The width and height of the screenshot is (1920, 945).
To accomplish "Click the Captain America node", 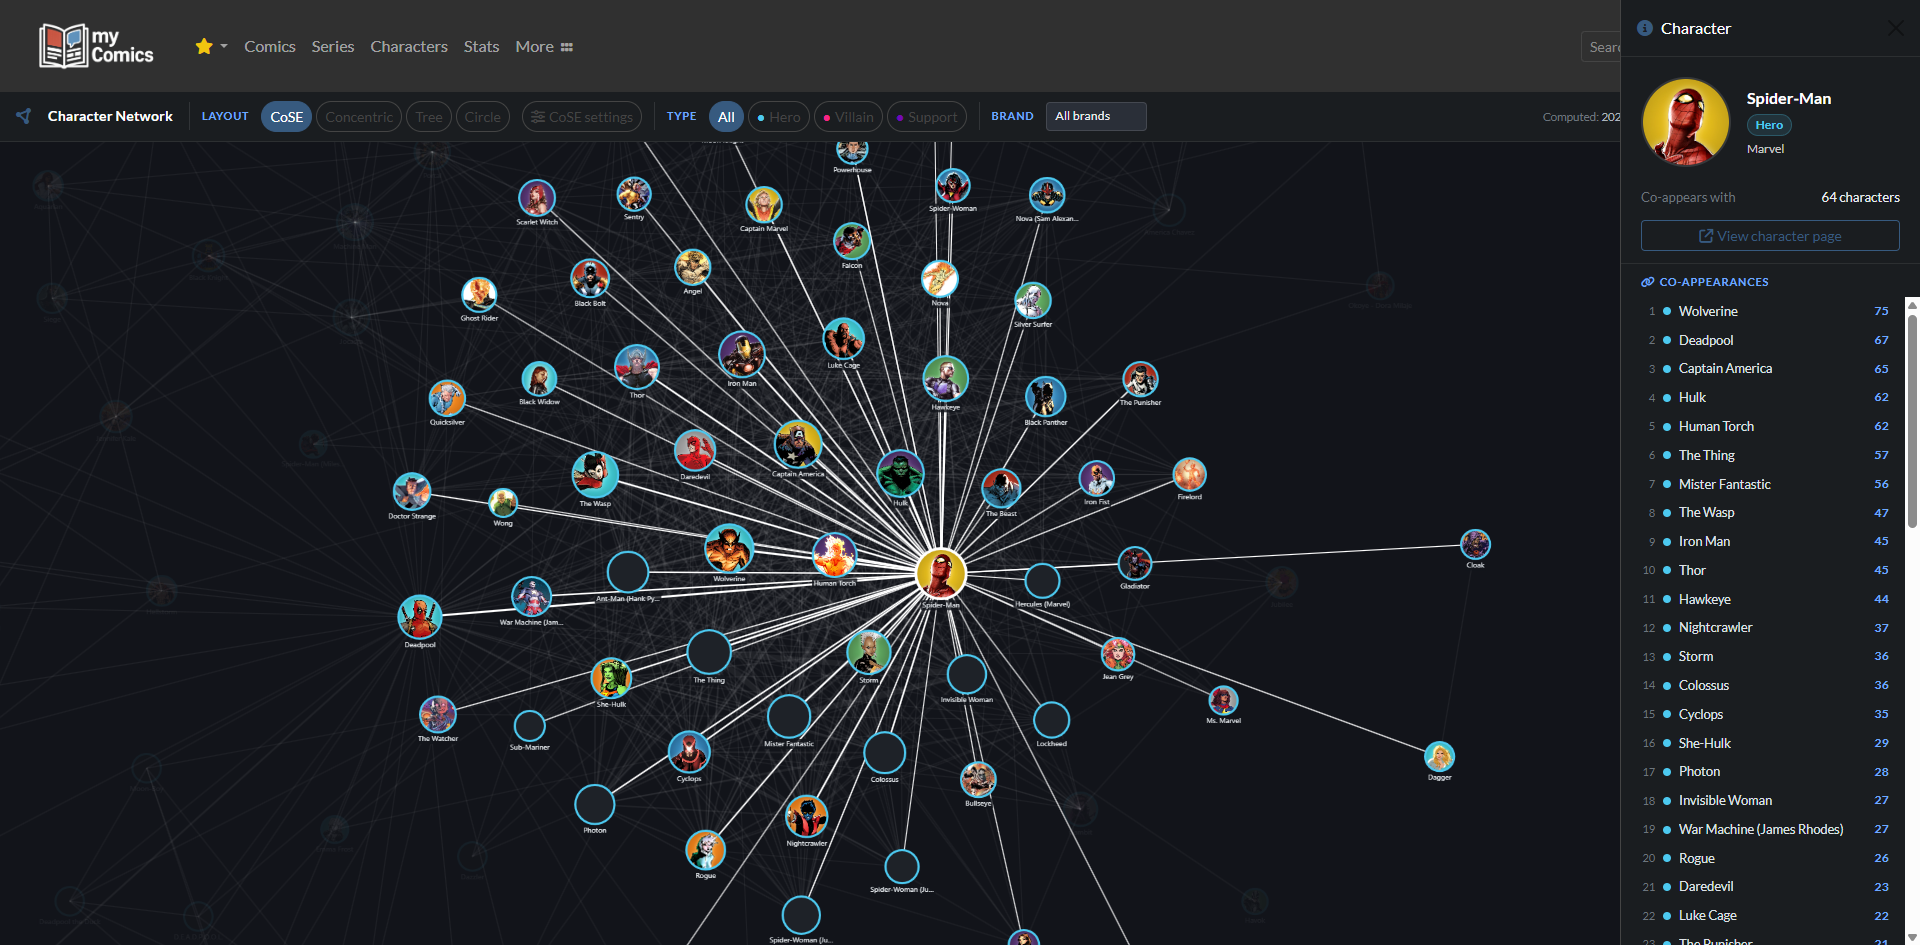I will (798, 445).
